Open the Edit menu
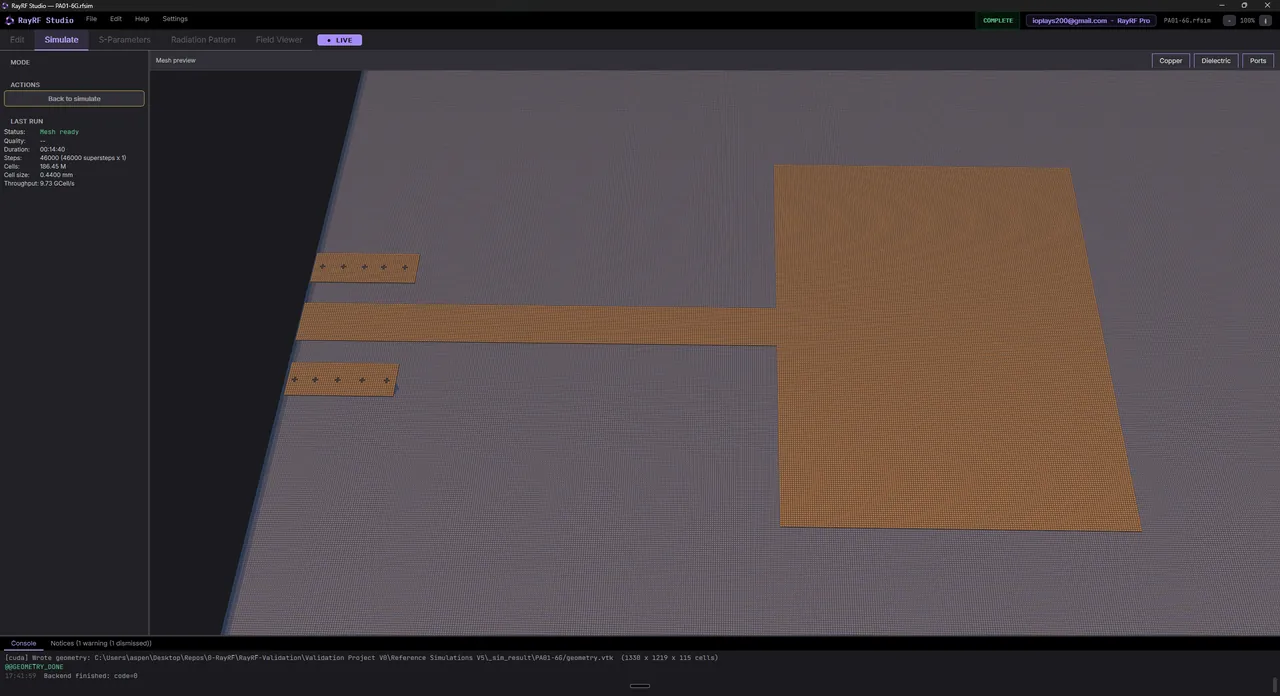 116,19
